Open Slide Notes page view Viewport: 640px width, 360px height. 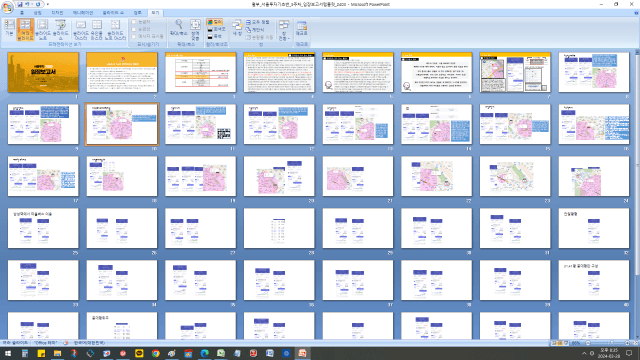42,29
